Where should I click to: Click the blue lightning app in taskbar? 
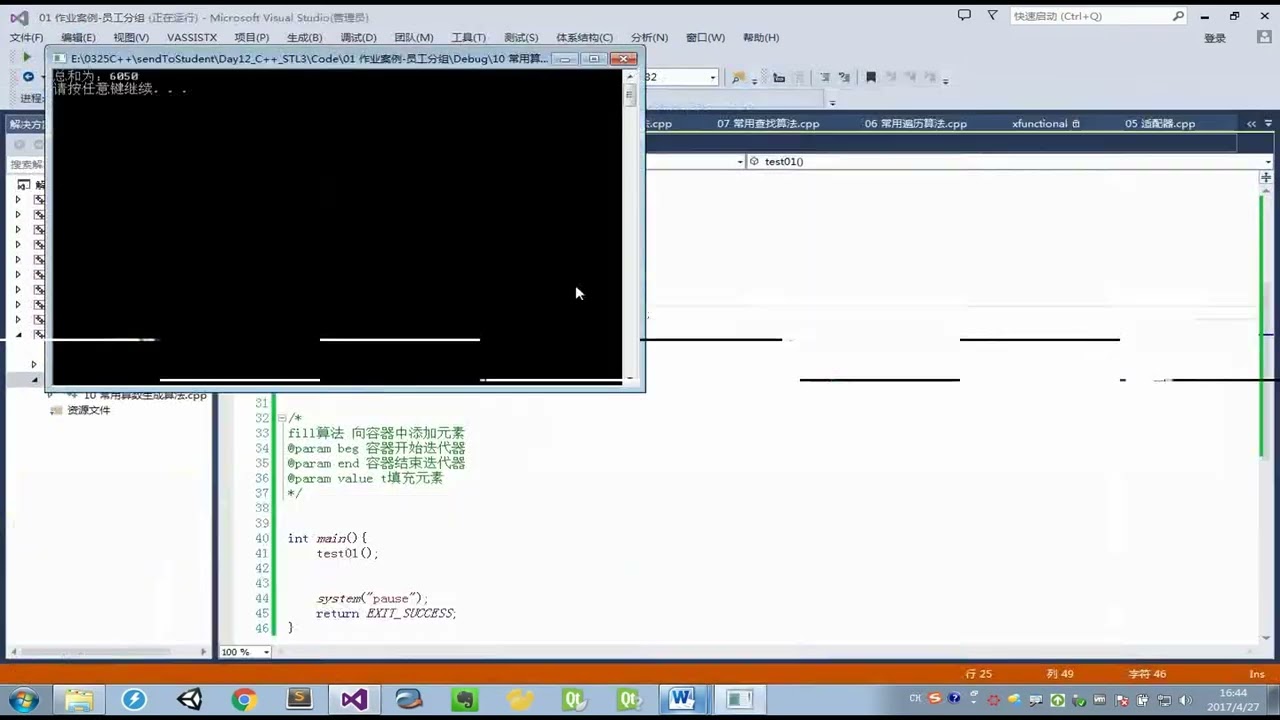click(134, 699)
